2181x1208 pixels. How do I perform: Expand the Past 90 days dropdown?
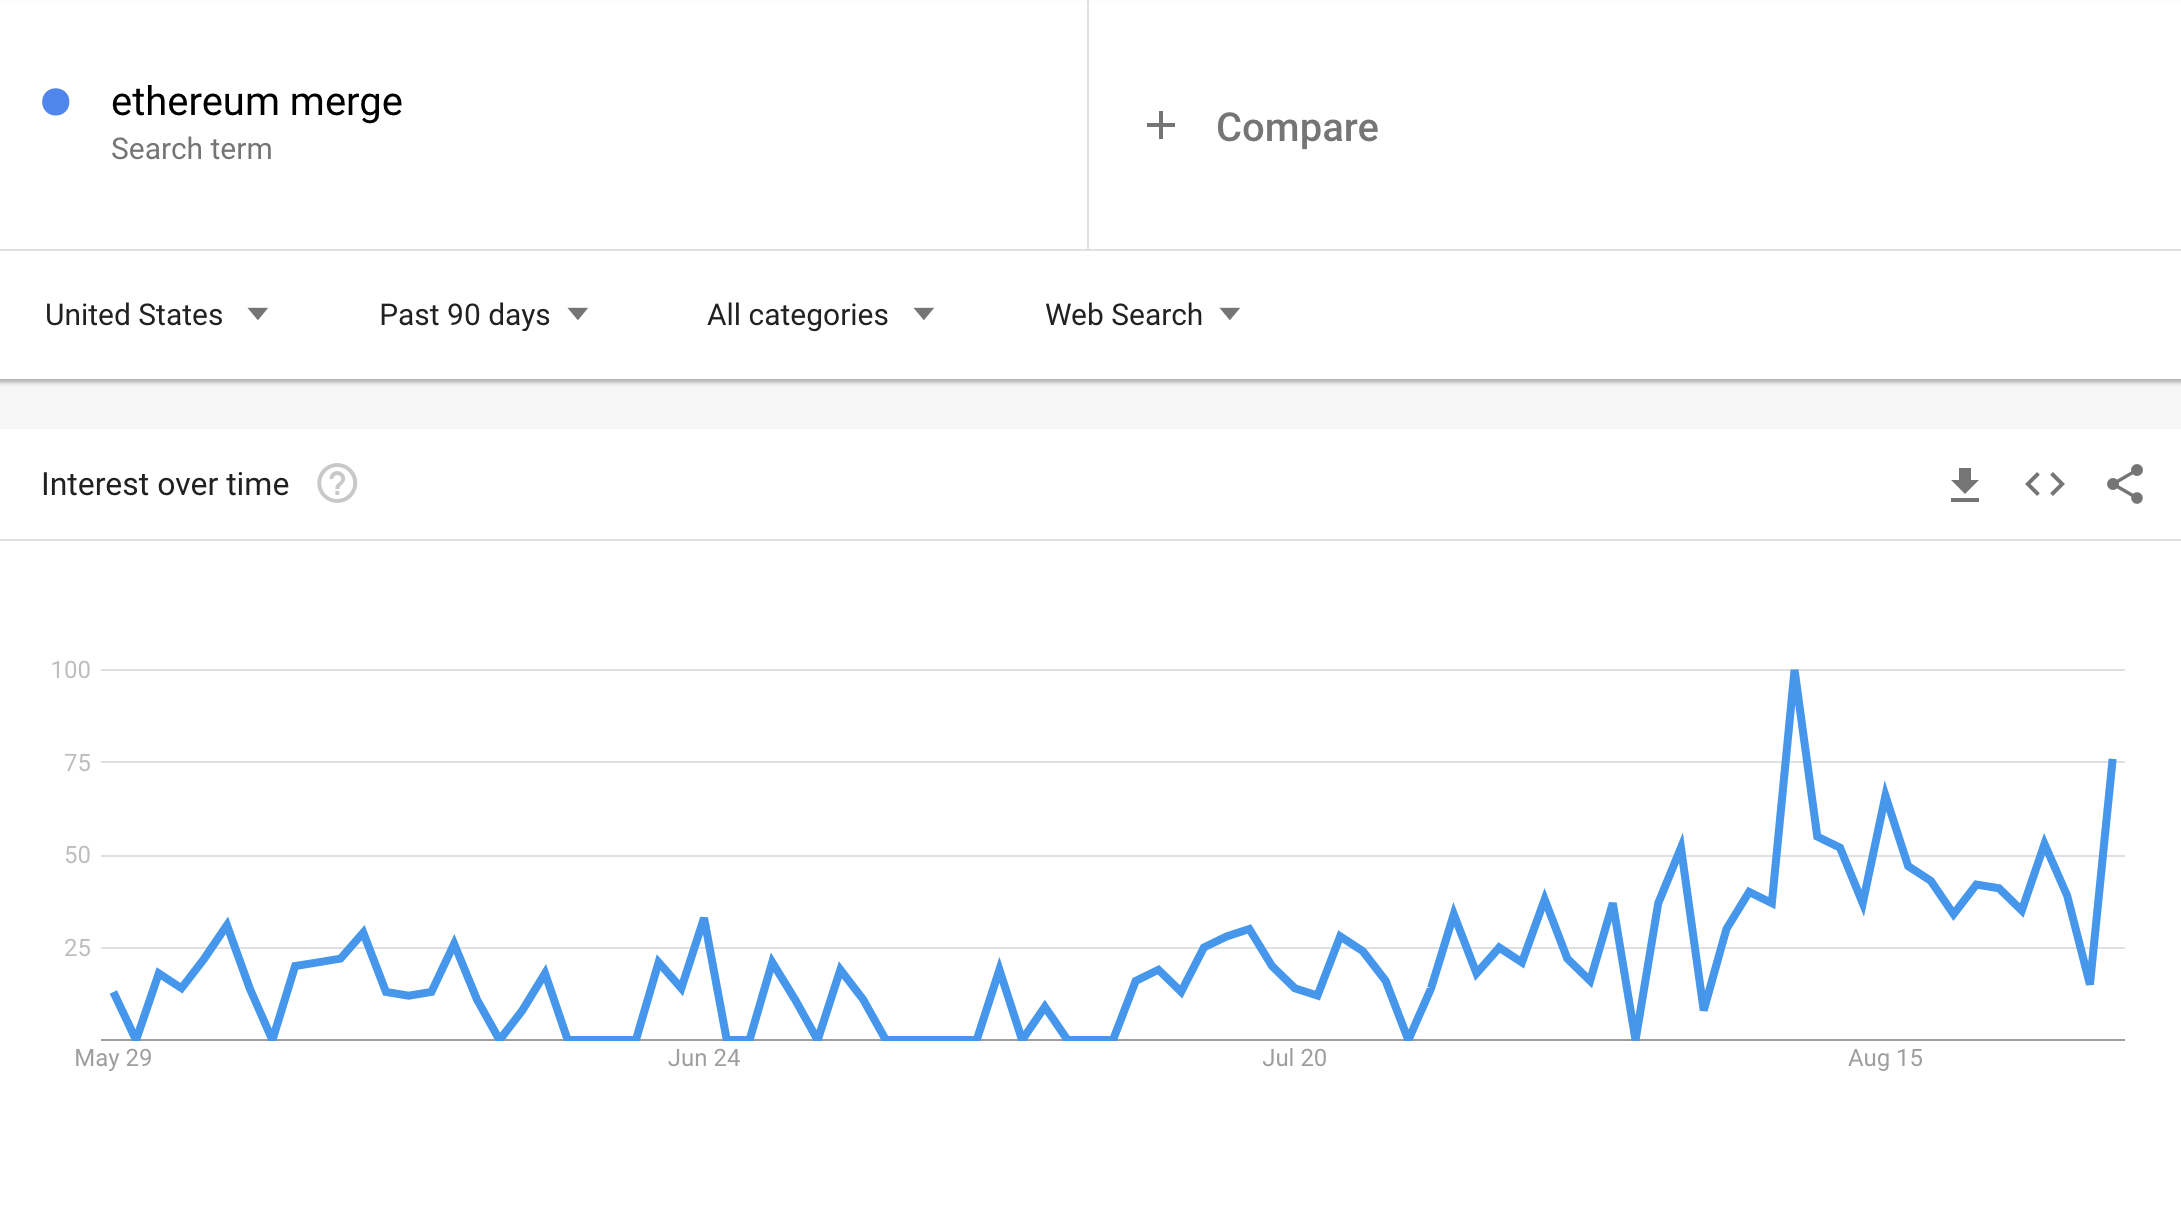pos(483,315)
